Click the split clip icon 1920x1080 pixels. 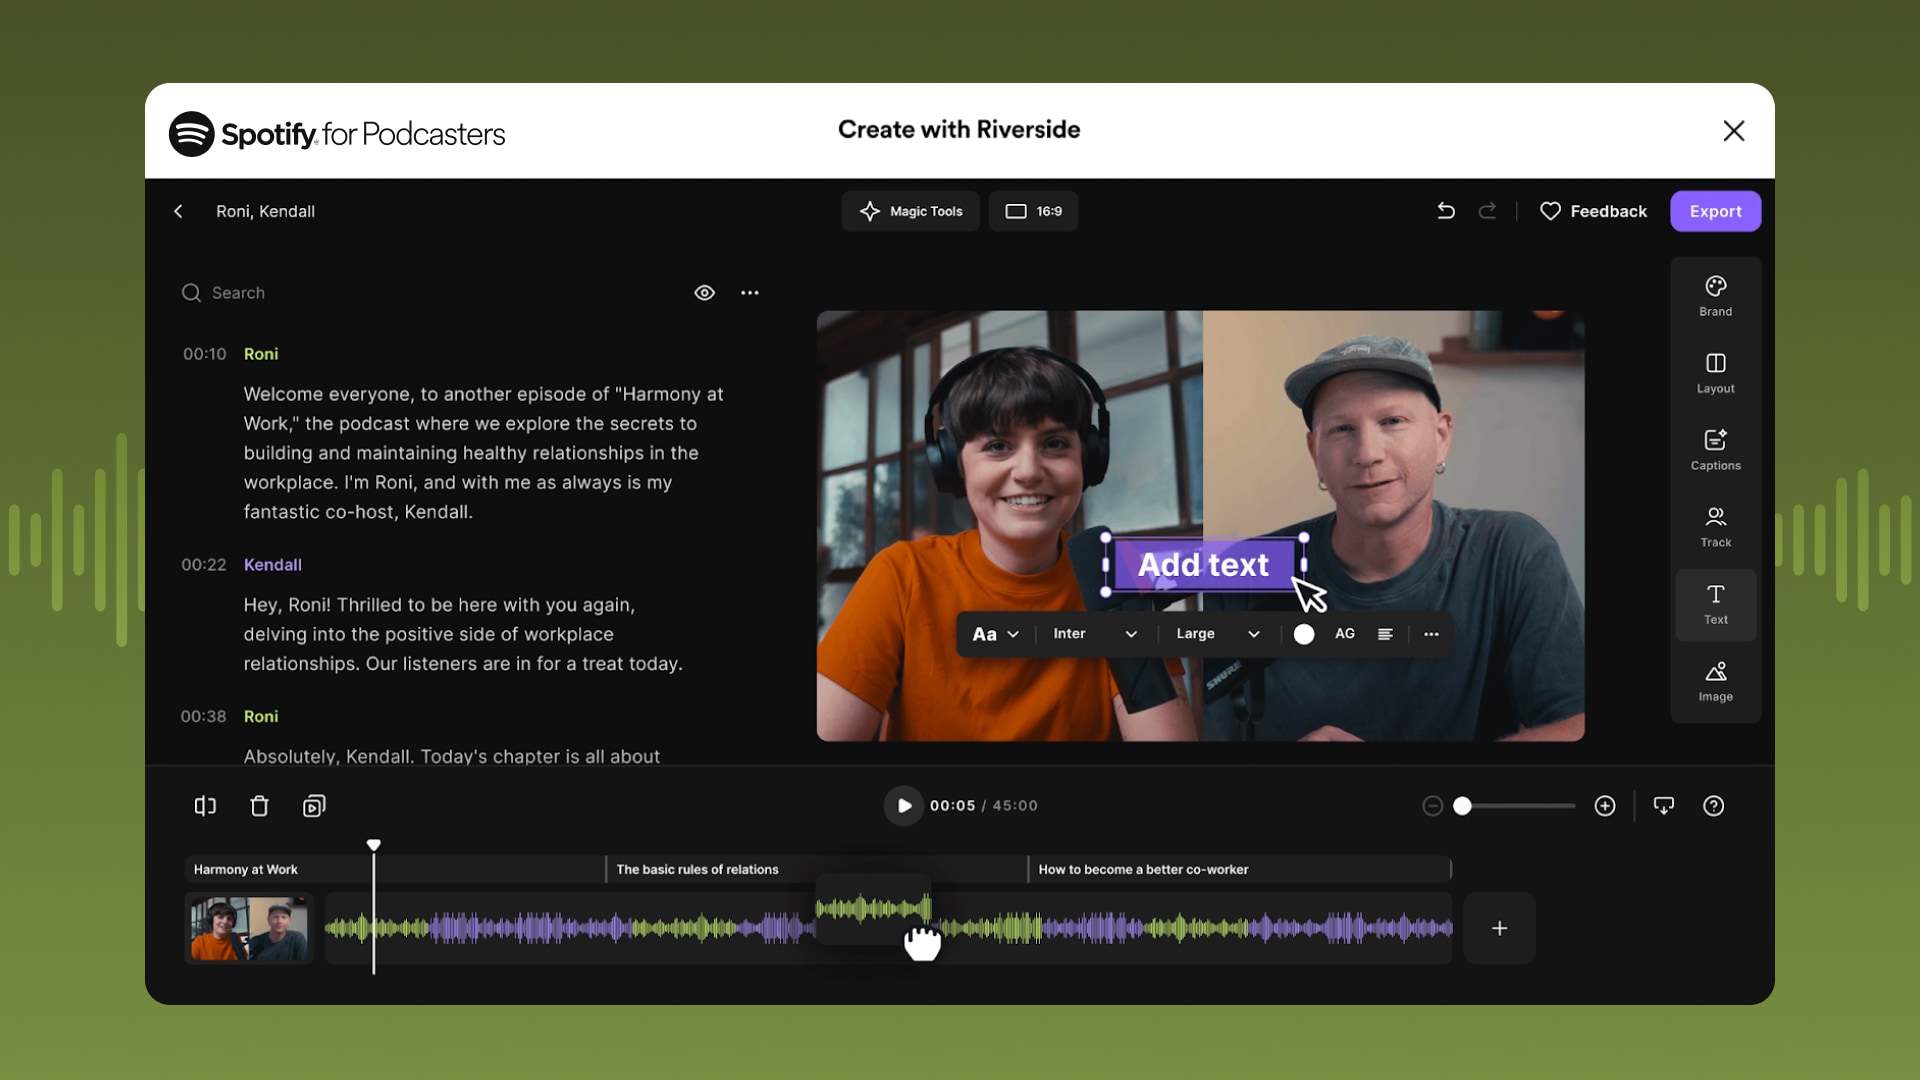pyautogui.click(x=204, y=805)
